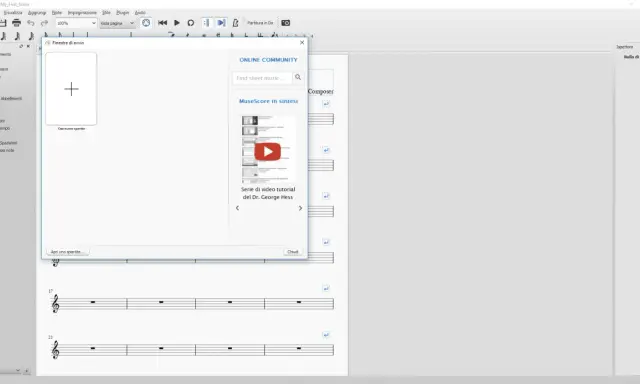Select the first whole rest in measure 17 system
This screenshot has width=640, height=384.
point(93,302)
